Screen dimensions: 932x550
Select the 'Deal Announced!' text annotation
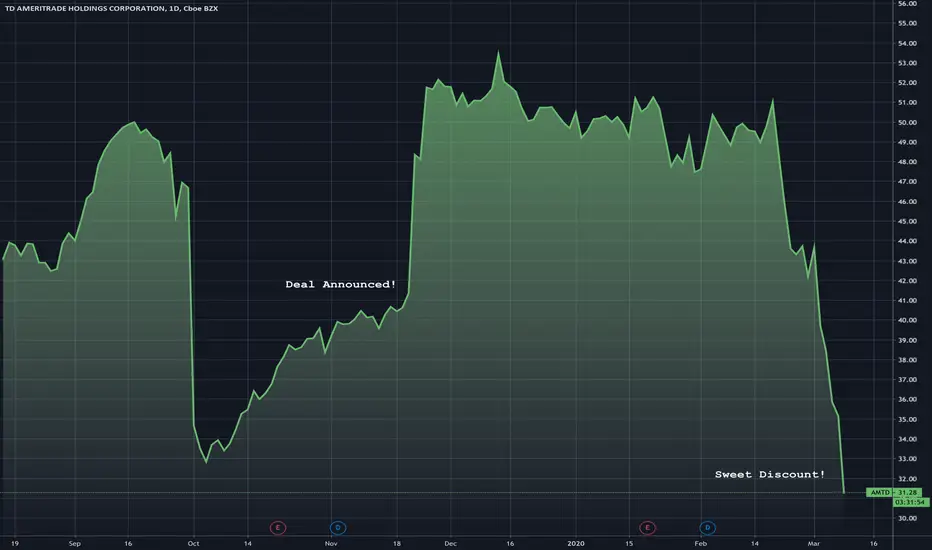(x=341, y=284)
